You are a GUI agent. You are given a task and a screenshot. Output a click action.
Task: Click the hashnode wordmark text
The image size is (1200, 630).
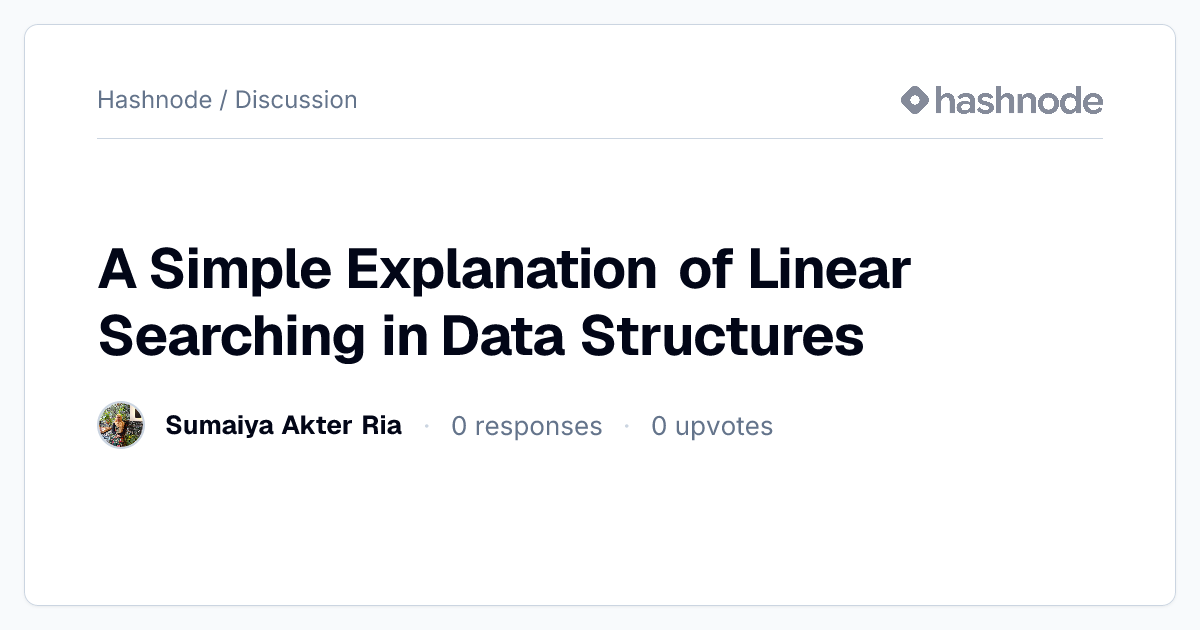click(x=1019, y=100)
